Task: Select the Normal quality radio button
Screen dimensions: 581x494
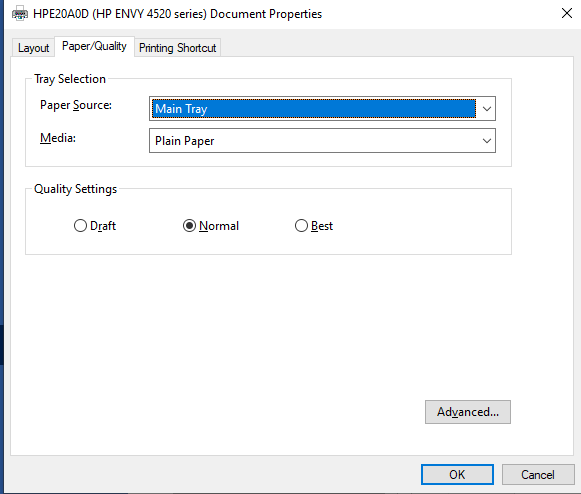Action: (x=189, y=226)
